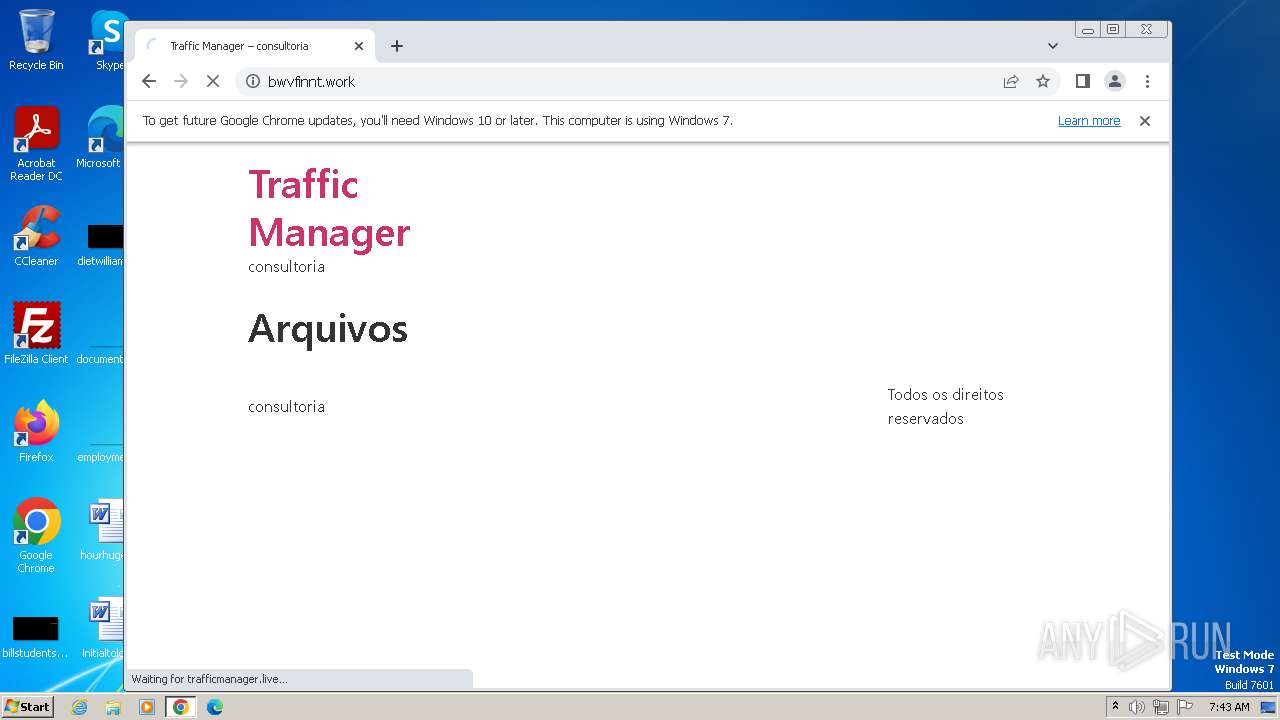This screenshot has width=1280, height=720.
Task: Switch to Chrome in the taskbar
Action: 181,707
